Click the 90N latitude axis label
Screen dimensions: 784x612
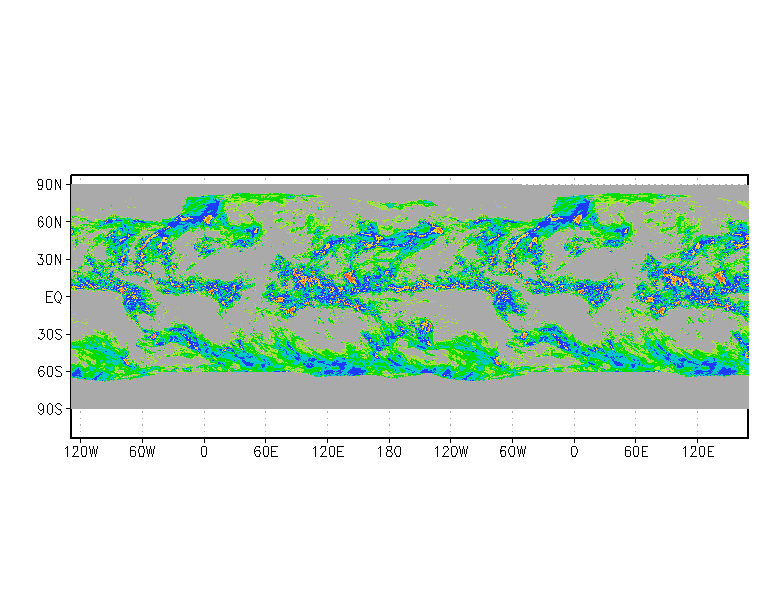[50, 185]
